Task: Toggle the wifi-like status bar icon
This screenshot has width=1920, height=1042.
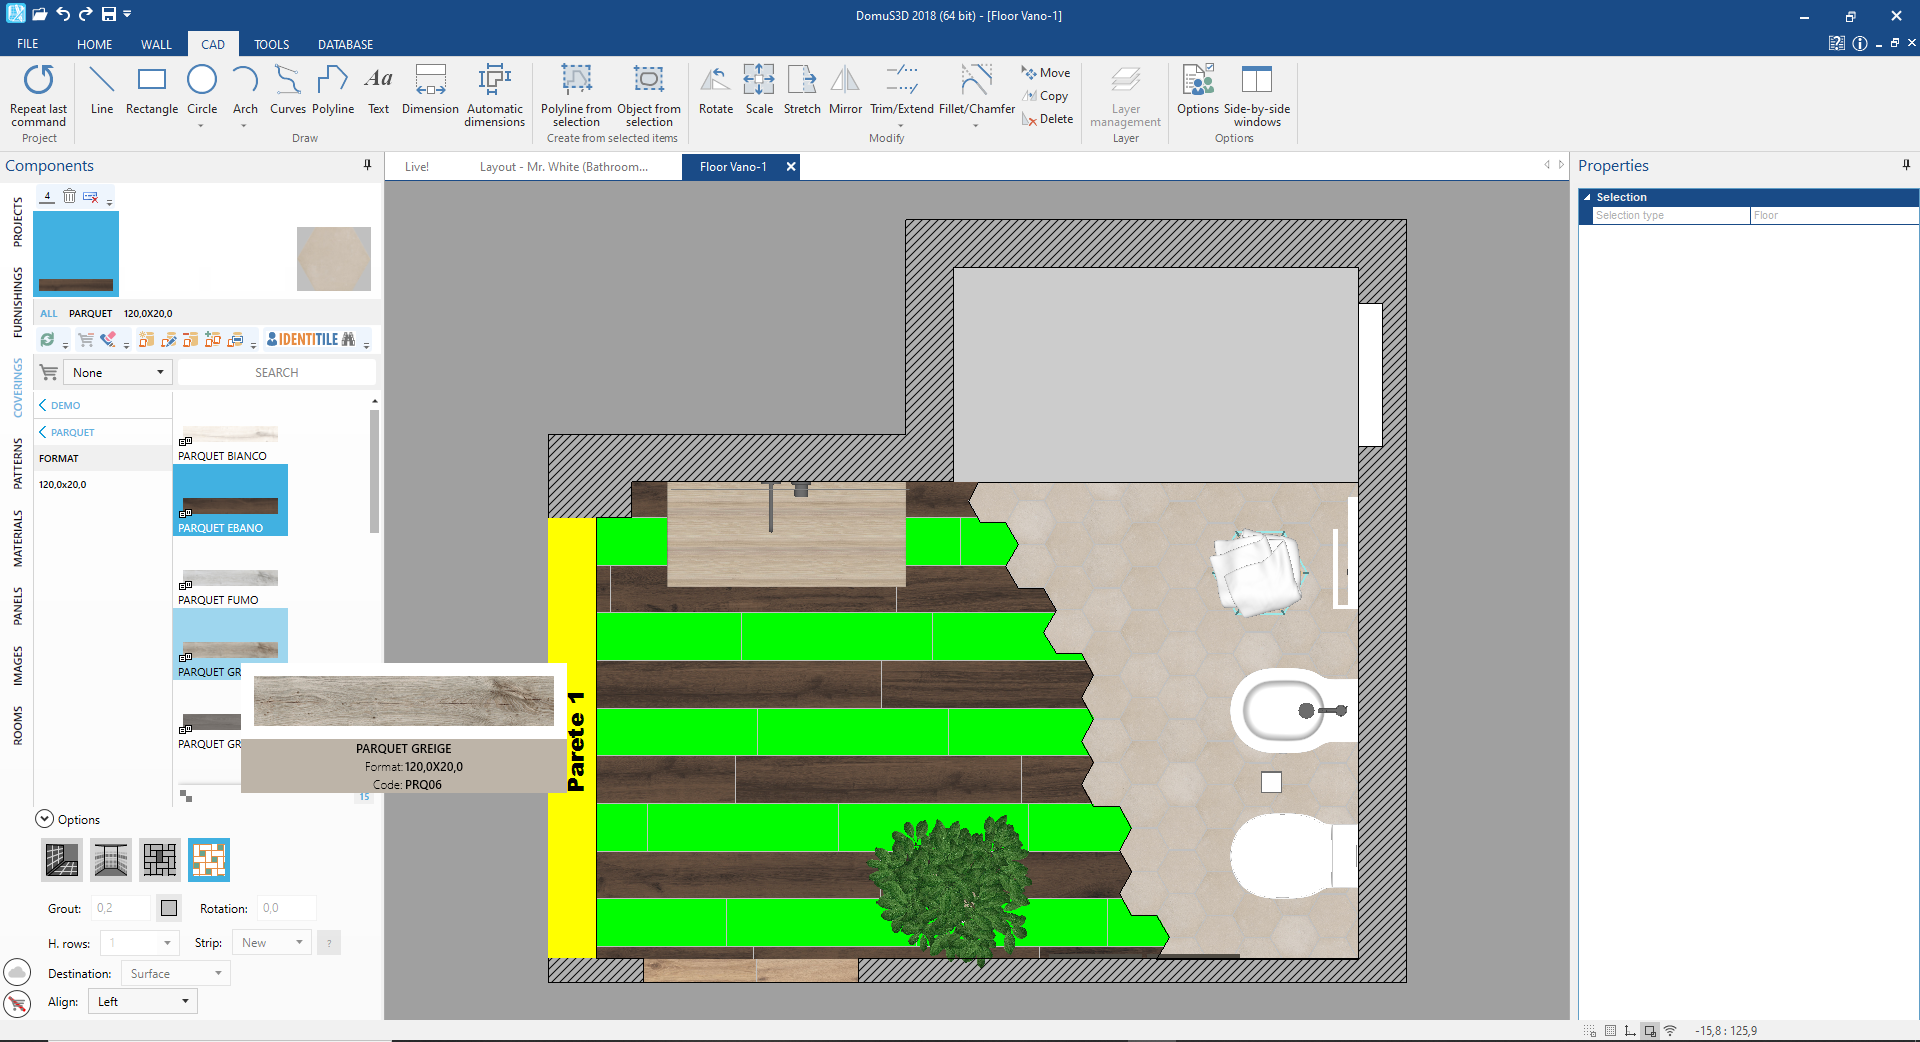Action: tap(1670, 1031)
